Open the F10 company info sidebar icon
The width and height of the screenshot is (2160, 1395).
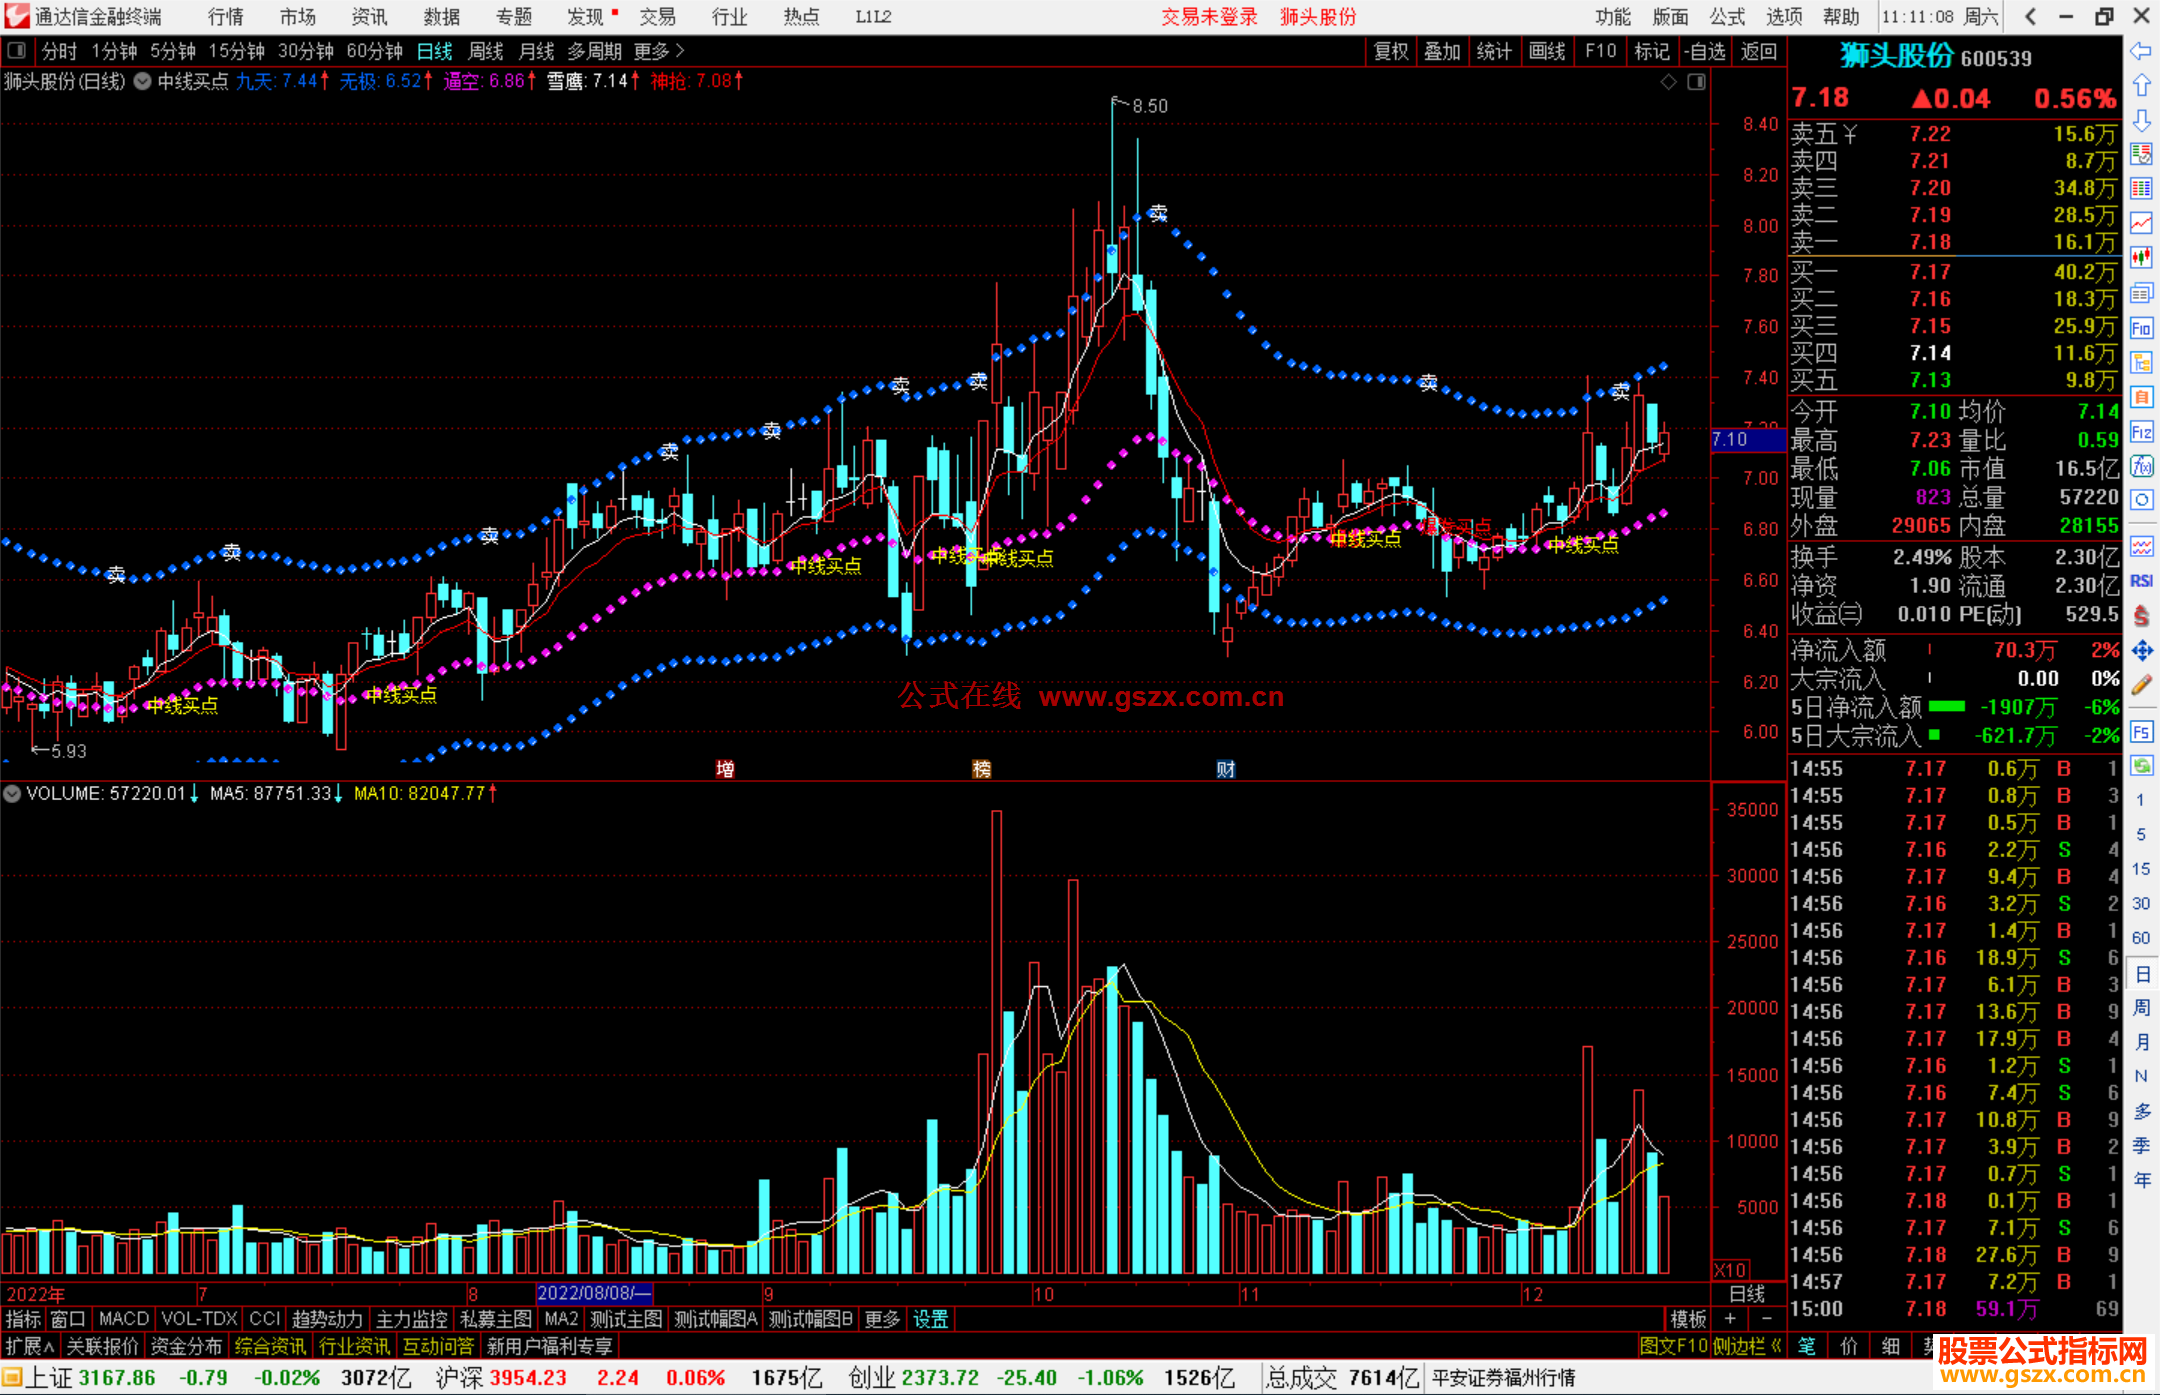(2141, 329)
